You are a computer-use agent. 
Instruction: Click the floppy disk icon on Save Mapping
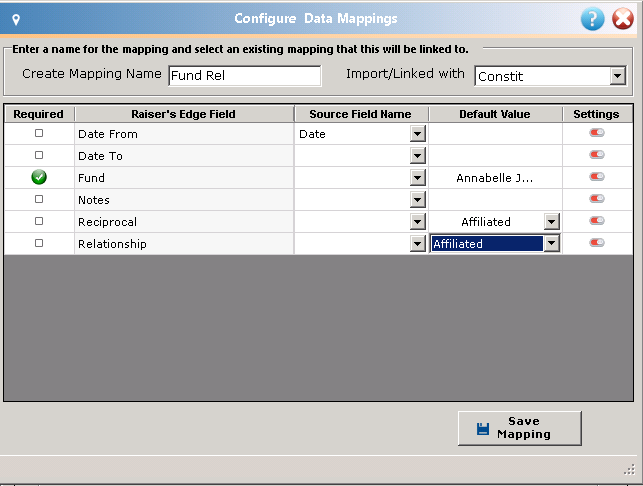(483, 429)
